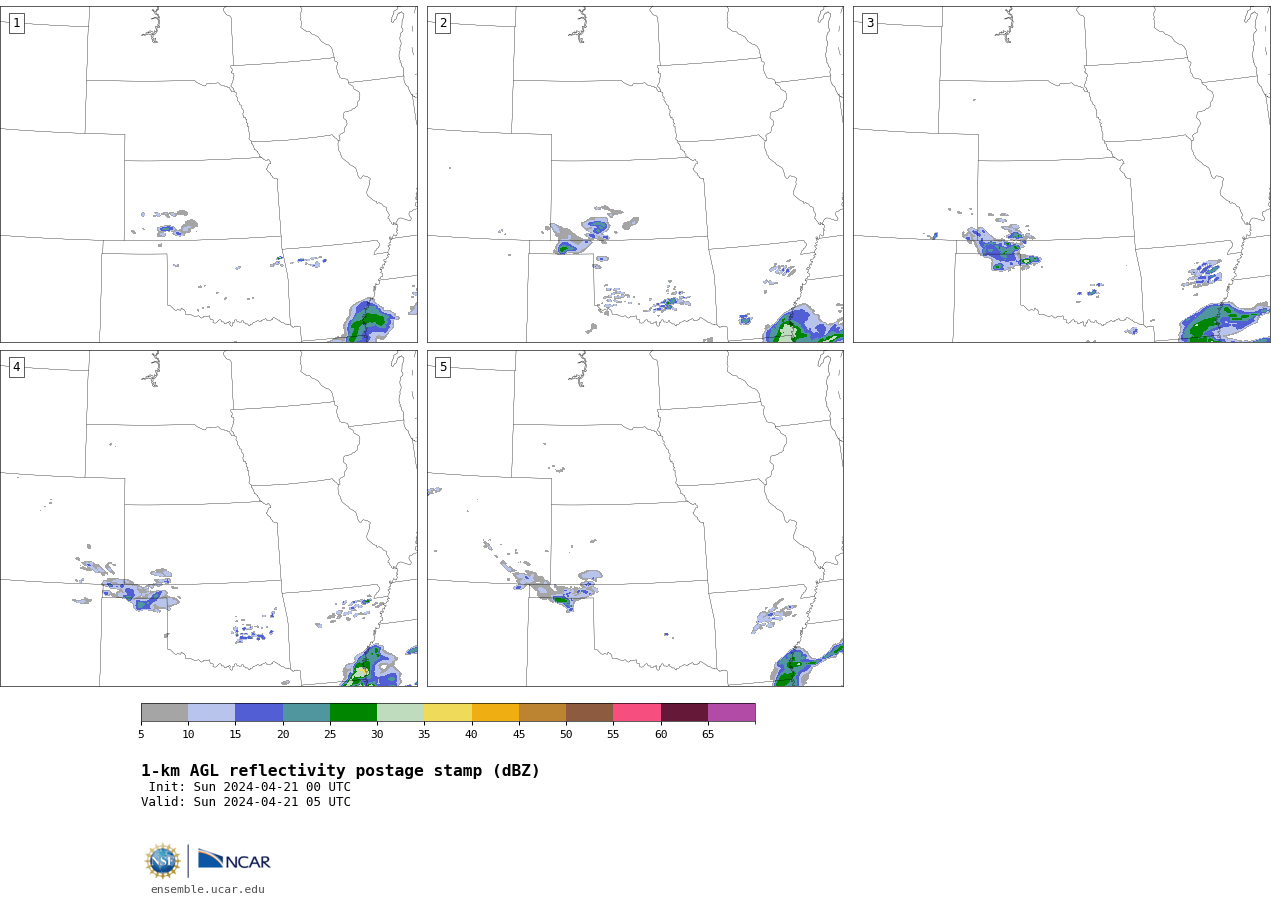Click the NCAR logo
The height and width of the screenshot is (901, 1280).
234,860
